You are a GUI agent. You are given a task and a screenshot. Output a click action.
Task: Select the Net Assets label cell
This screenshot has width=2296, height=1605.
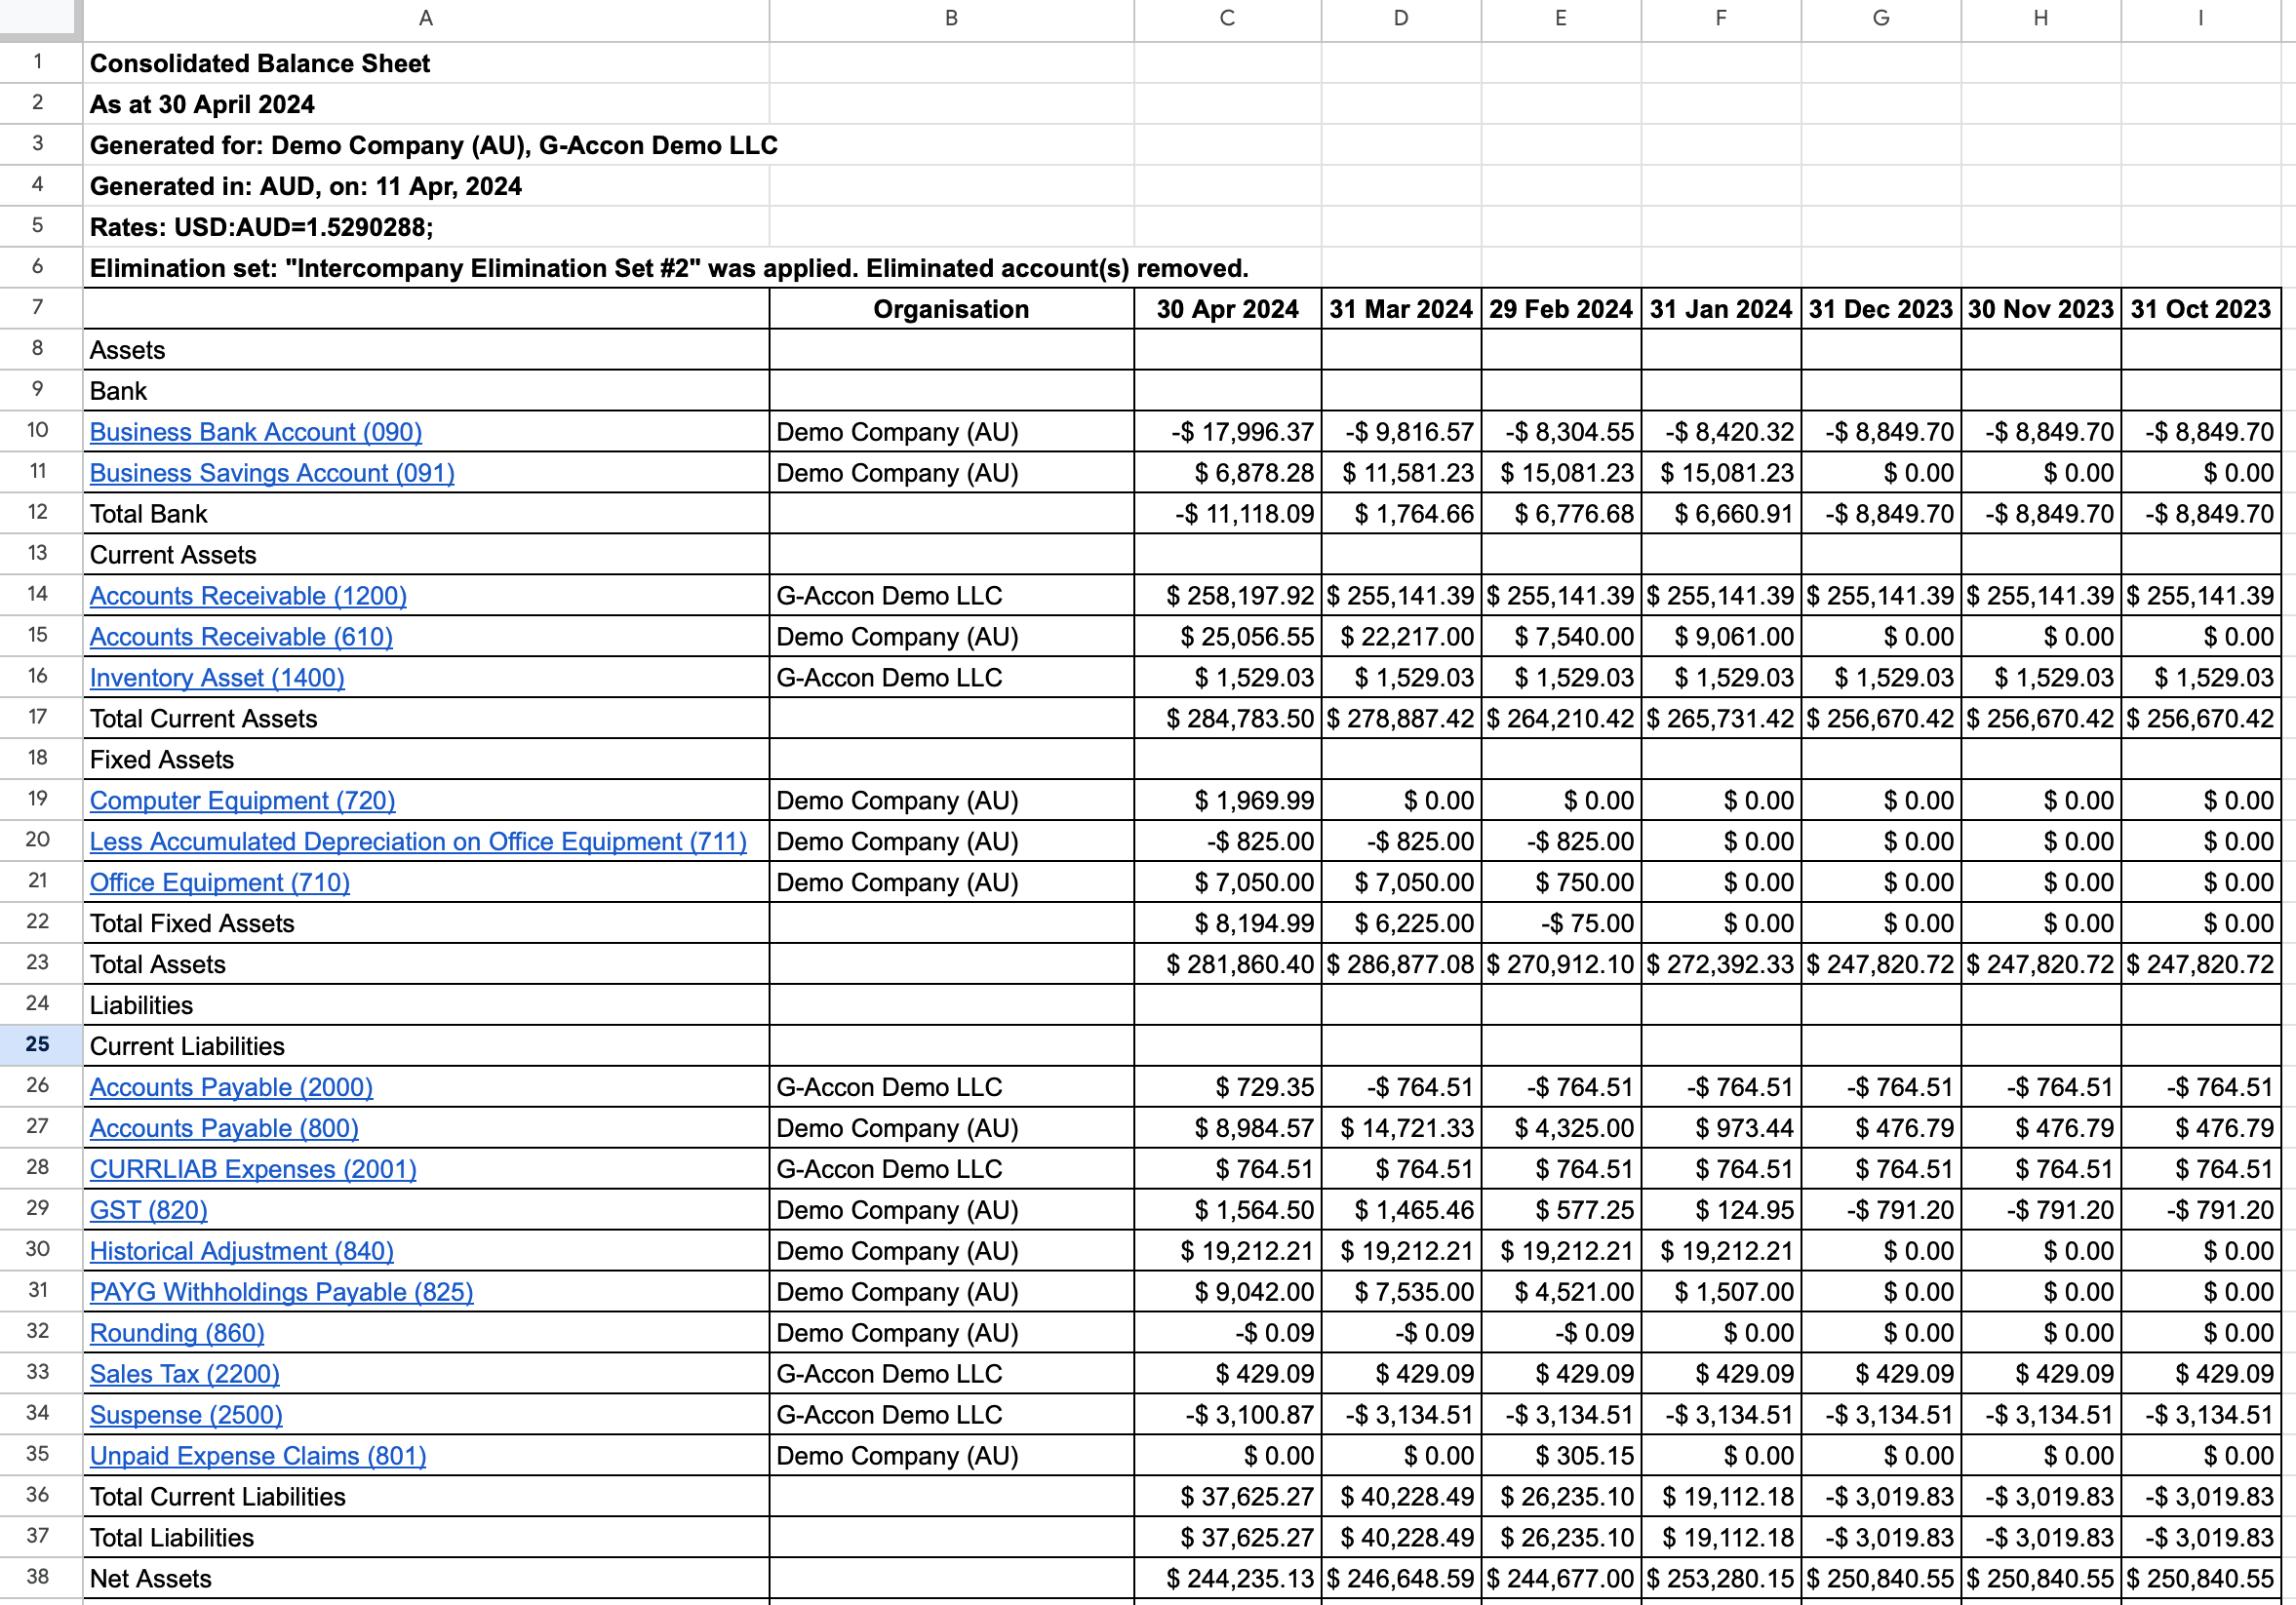(150, 1577)
